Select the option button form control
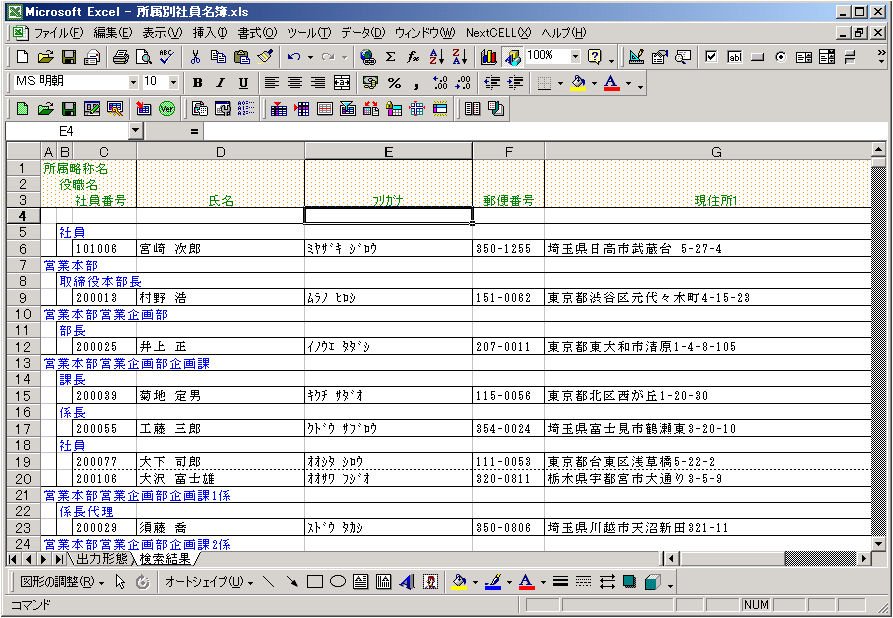The height and width of the screenshot is (618, 893). 780,56
